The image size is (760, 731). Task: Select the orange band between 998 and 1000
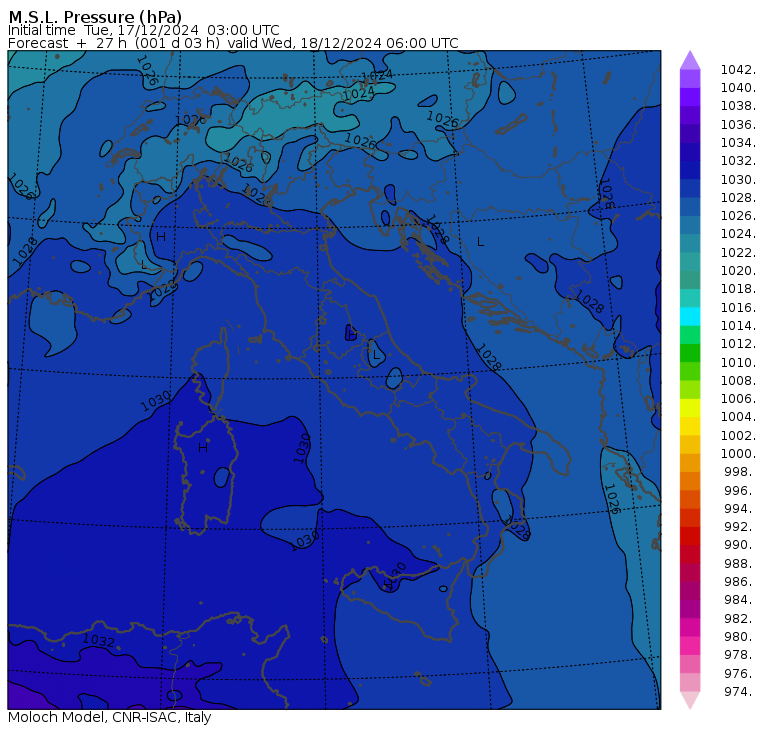(x=690, y=463)
